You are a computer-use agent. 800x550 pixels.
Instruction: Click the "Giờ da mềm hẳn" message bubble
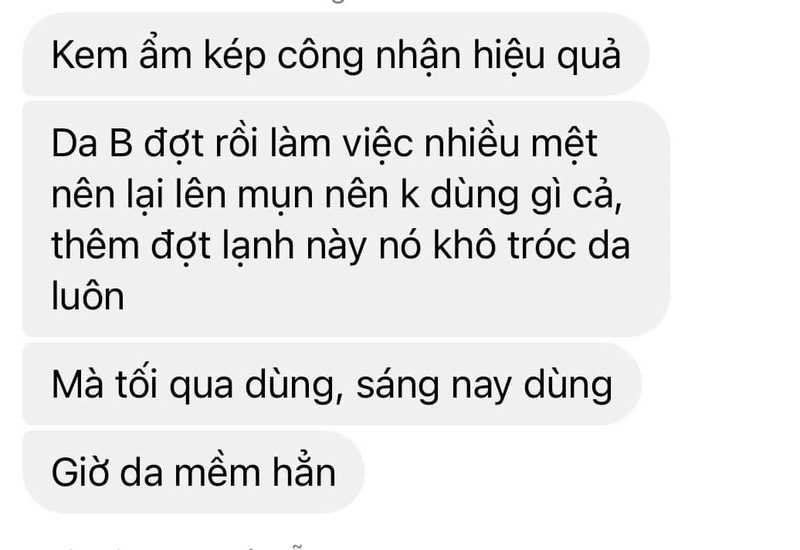(193, 472)
